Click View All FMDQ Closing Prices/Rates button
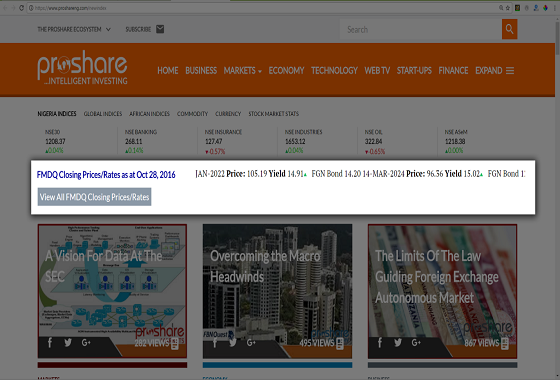The image size is (560, 380). pos(95,197)
